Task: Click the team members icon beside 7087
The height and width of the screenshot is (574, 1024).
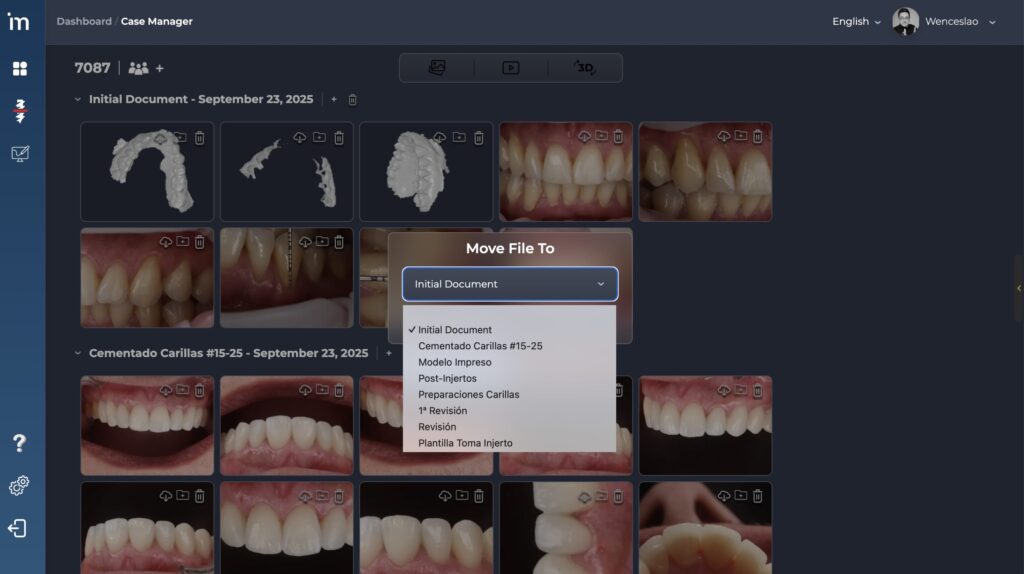Action: click(x=138, y=68)
